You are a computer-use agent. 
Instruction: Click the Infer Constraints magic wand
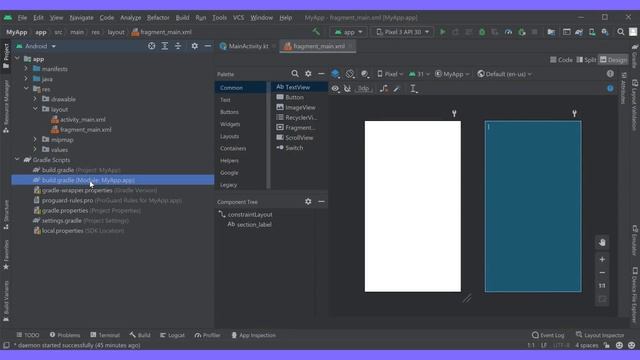coord(396,89)
